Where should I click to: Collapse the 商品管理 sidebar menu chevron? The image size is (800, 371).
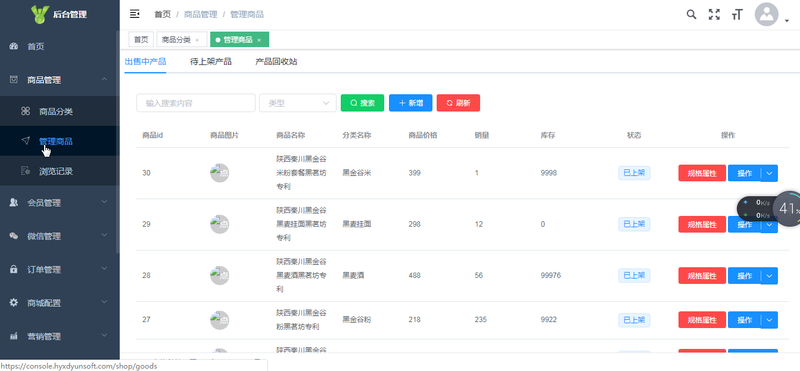(105, 80)
